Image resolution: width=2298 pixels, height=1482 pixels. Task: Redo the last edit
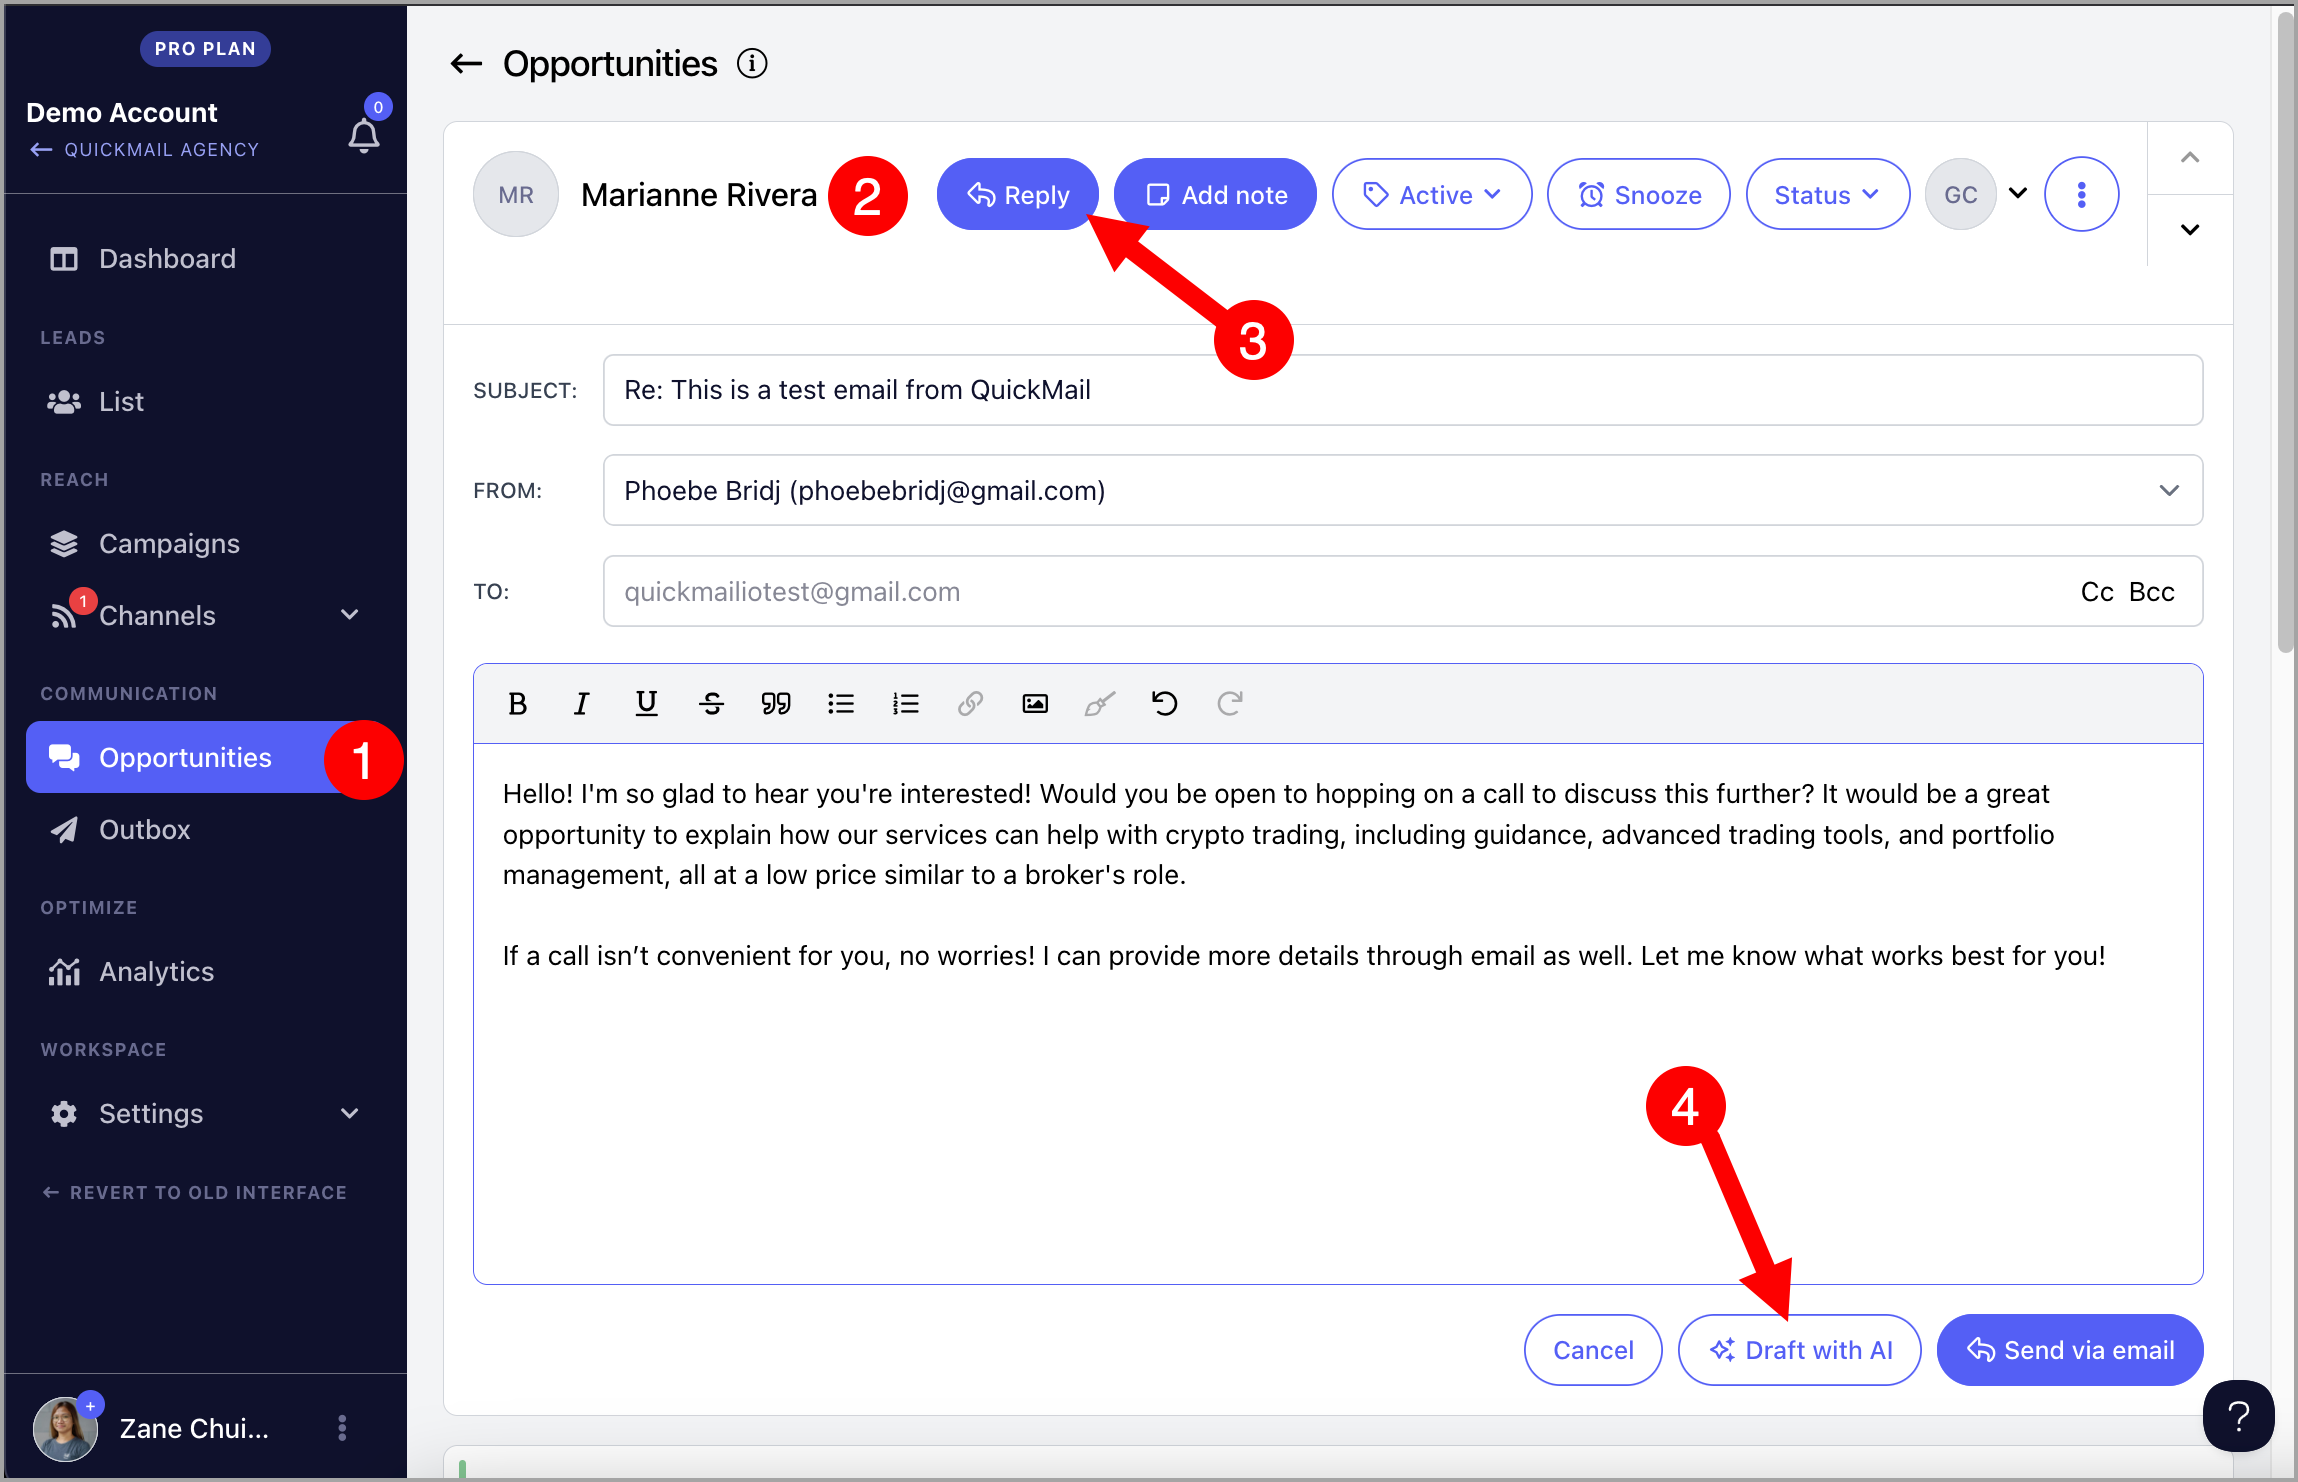[x=1230, y=704]
